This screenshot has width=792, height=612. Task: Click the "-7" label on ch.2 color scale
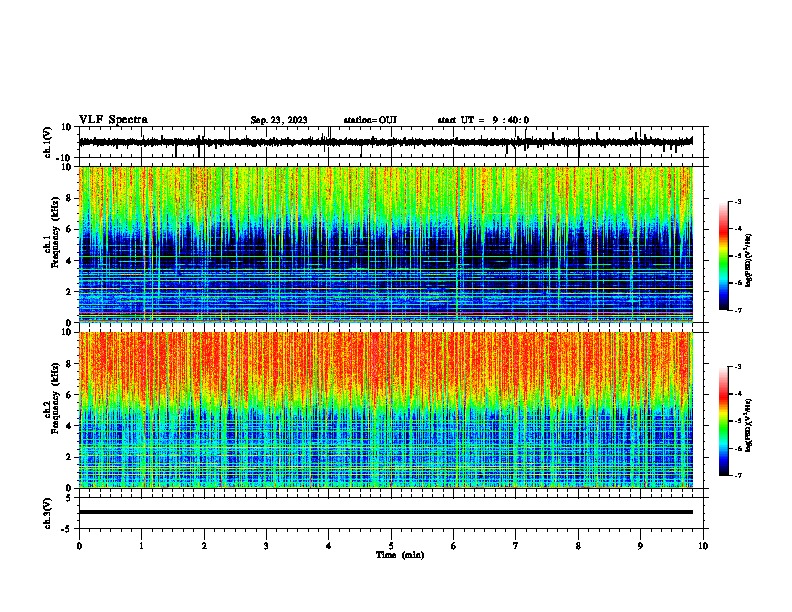click(738, 475)
